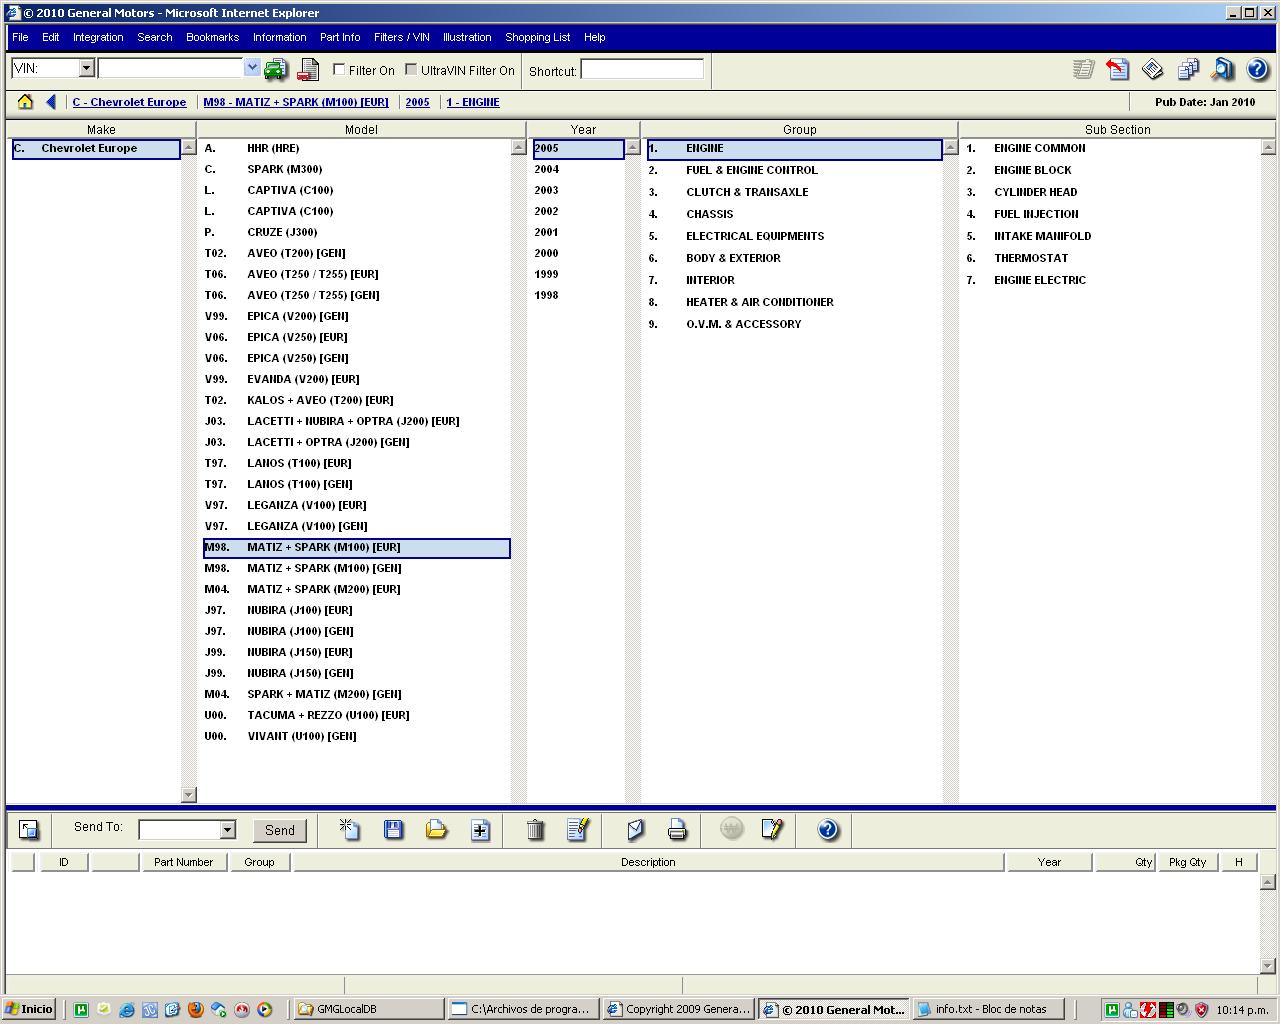Click the 1 - ENGINE breadcrumb link
Screen dimensions: 1280x1024
pos(473,102)
